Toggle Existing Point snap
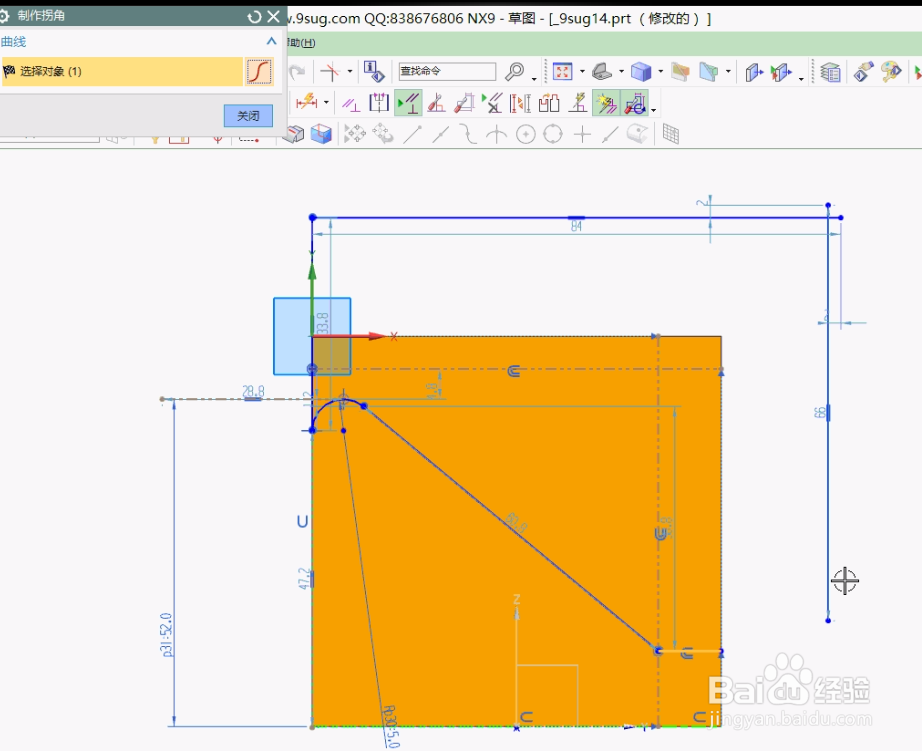This screenshot has height=751, width=922. pyautogui.click(x=582, y=135)
